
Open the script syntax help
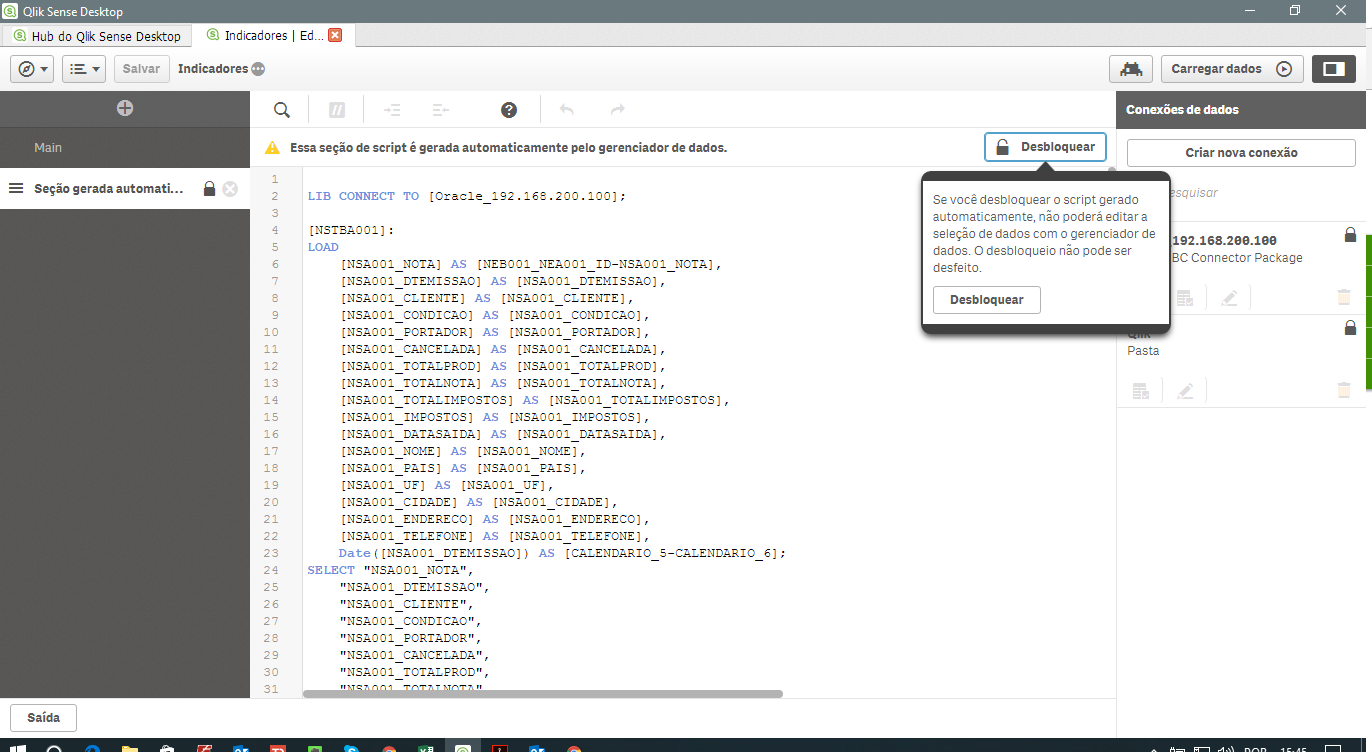click(509, 110)
